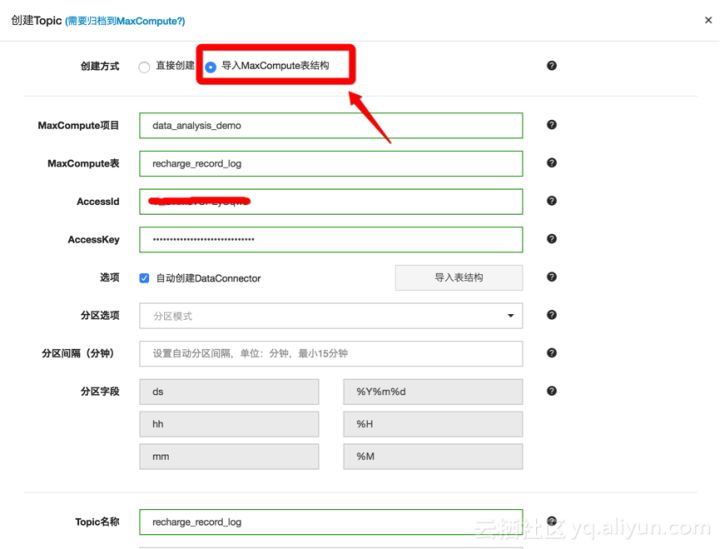Click help icon beside MaxCompute项目 field

551,125
